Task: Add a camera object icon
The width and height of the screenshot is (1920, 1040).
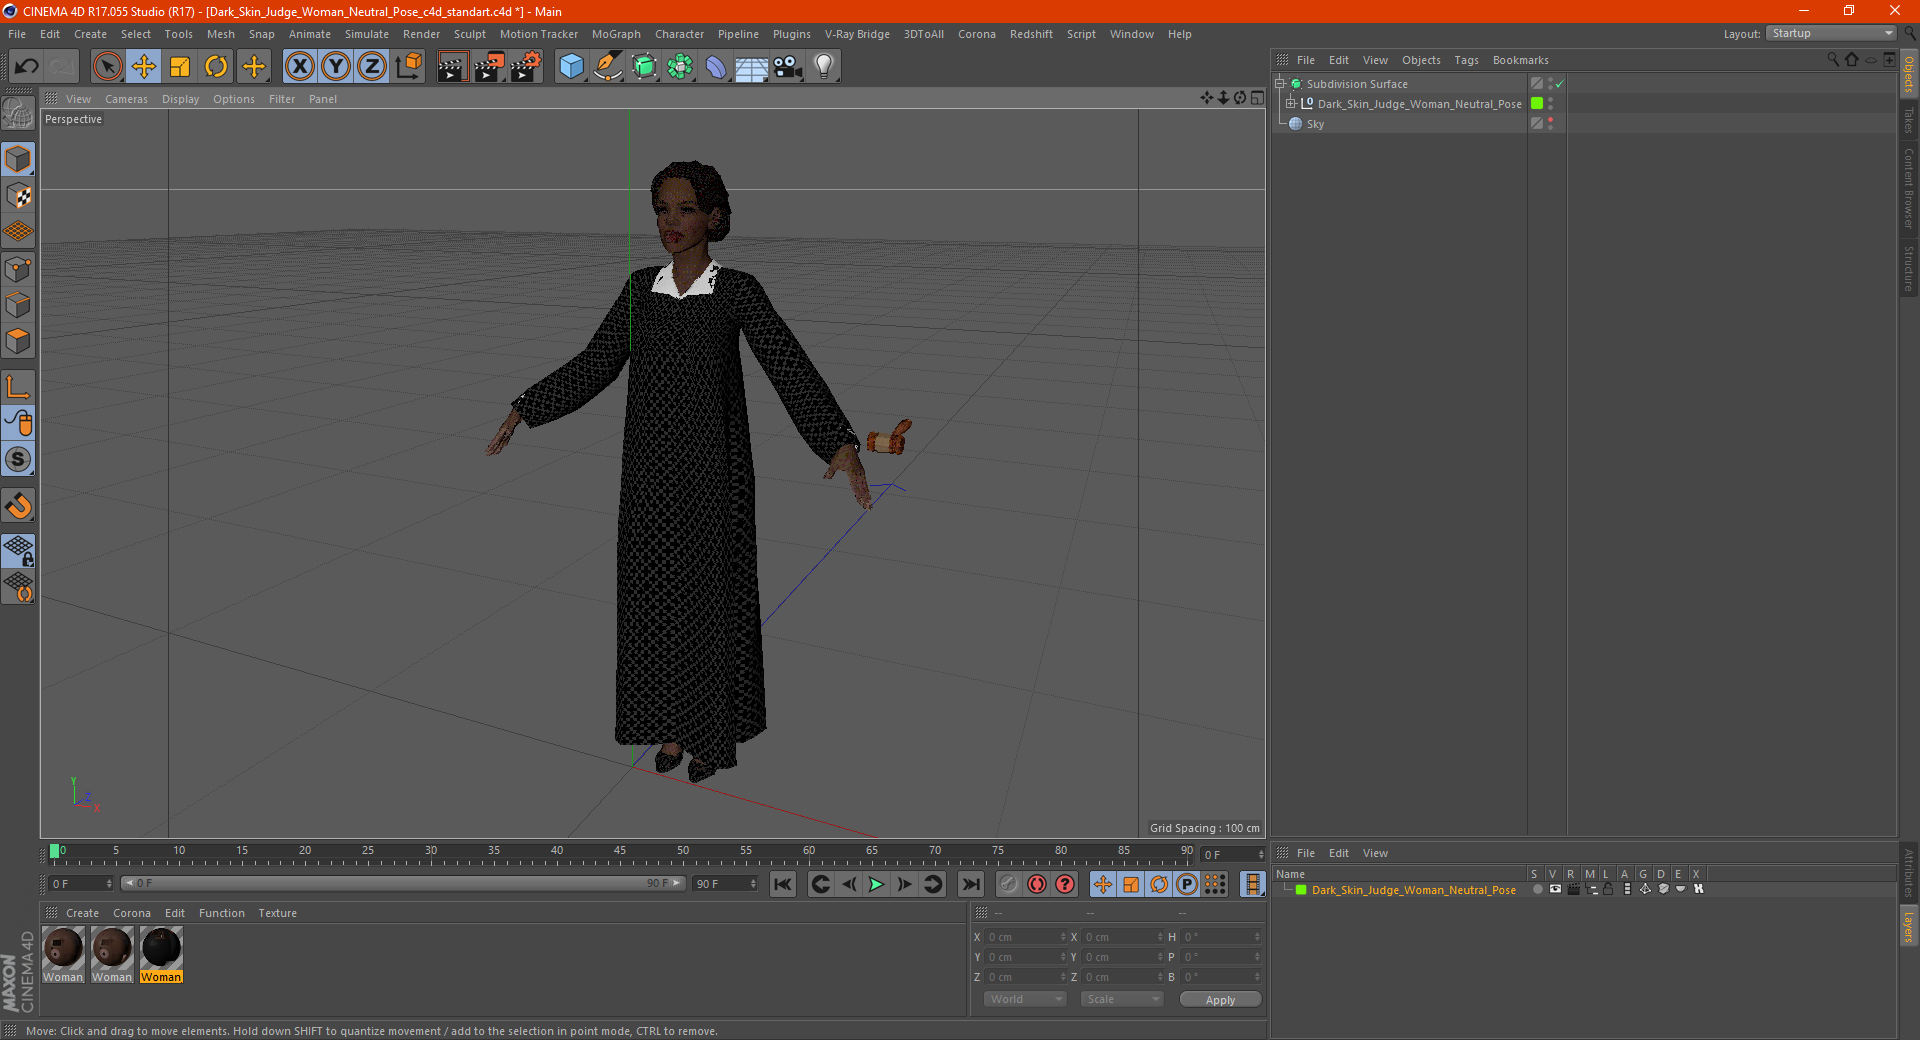Action: 788,67
